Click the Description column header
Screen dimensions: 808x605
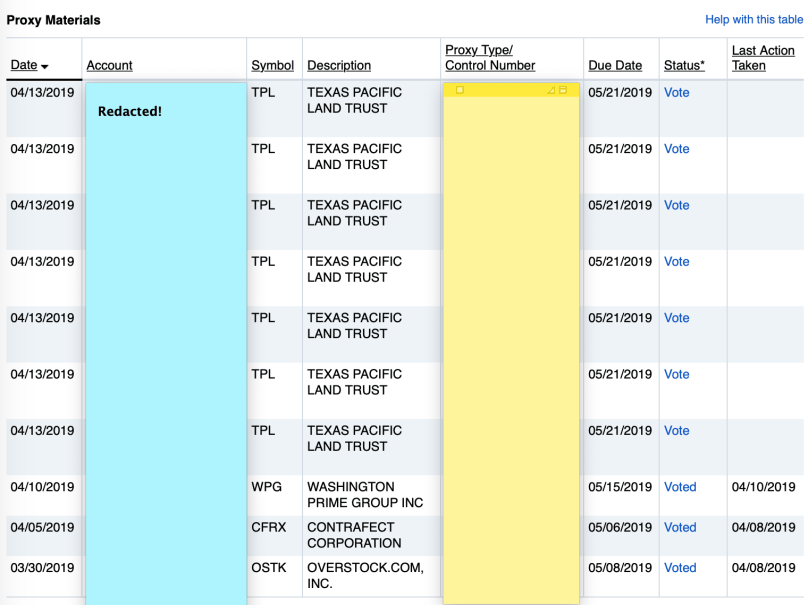[339, 65]
